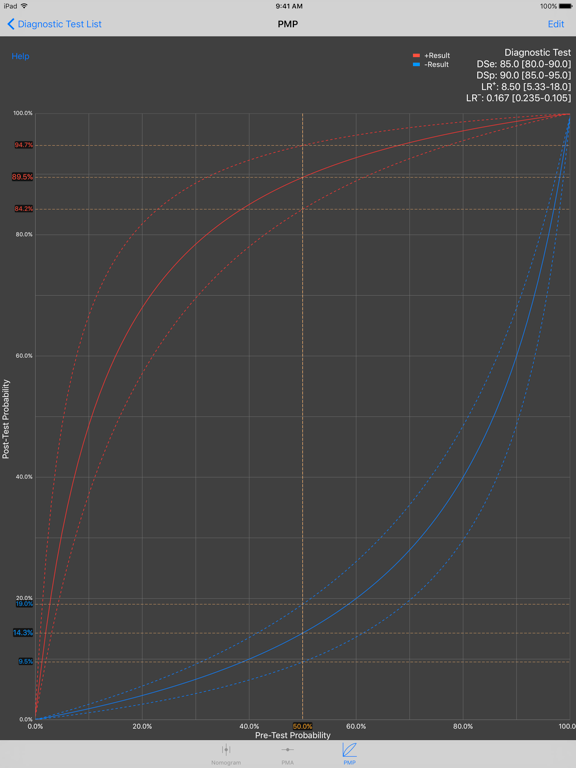
Task: Go back to Diagnostic Test List
Action: tap(54, 24)
